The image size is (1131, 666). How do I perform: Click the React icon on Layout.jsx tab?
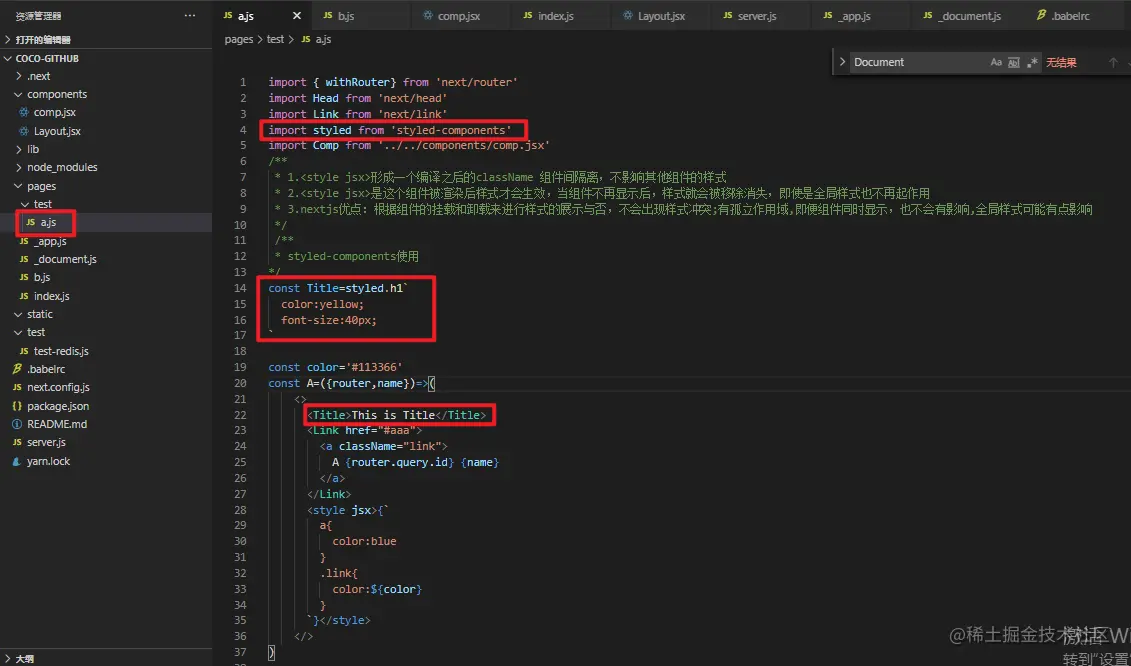628,16
